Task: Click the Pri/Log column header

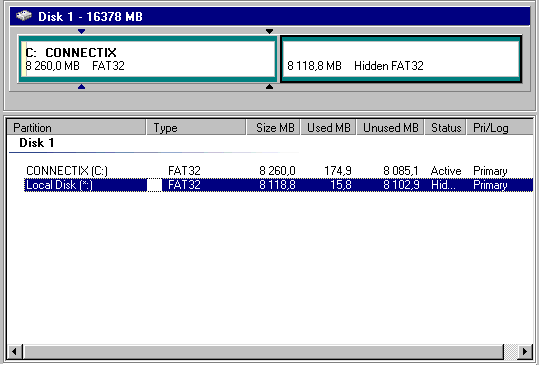Action: 500,128
